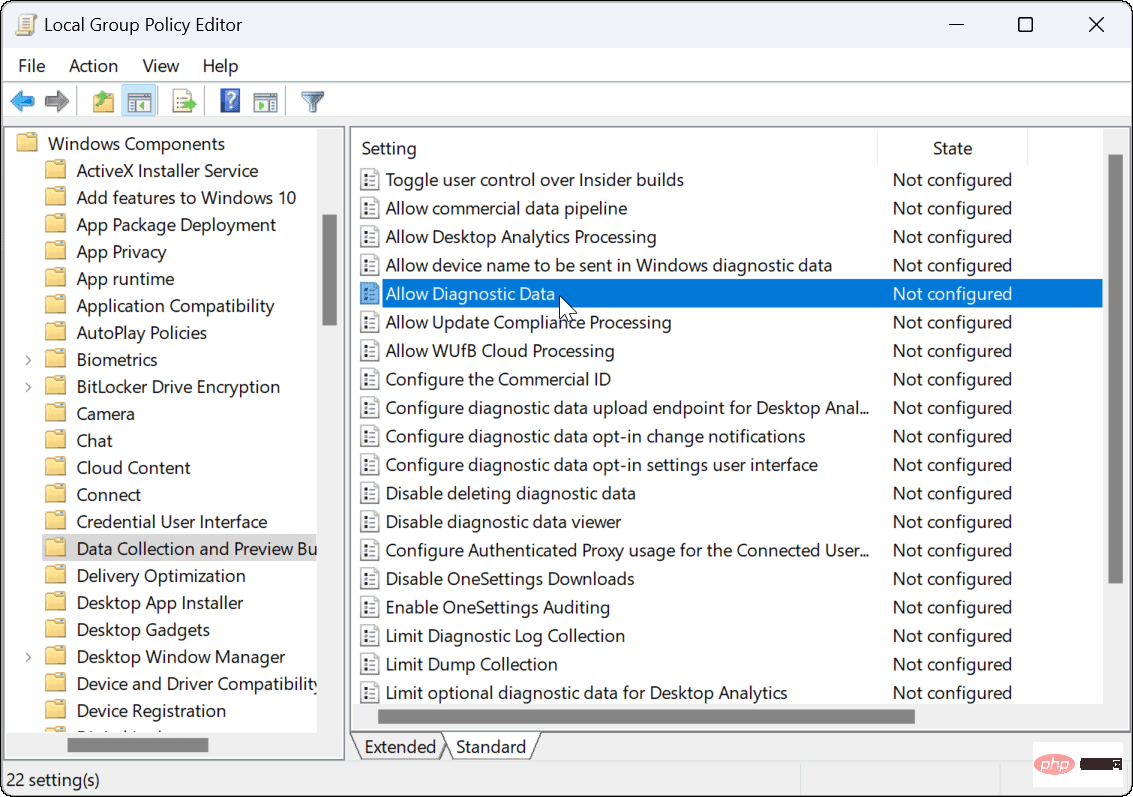Image resolution: width=1133 pixels, height=797 pixels.
Task: Select Connect in the tree
Action: (108, 494)
